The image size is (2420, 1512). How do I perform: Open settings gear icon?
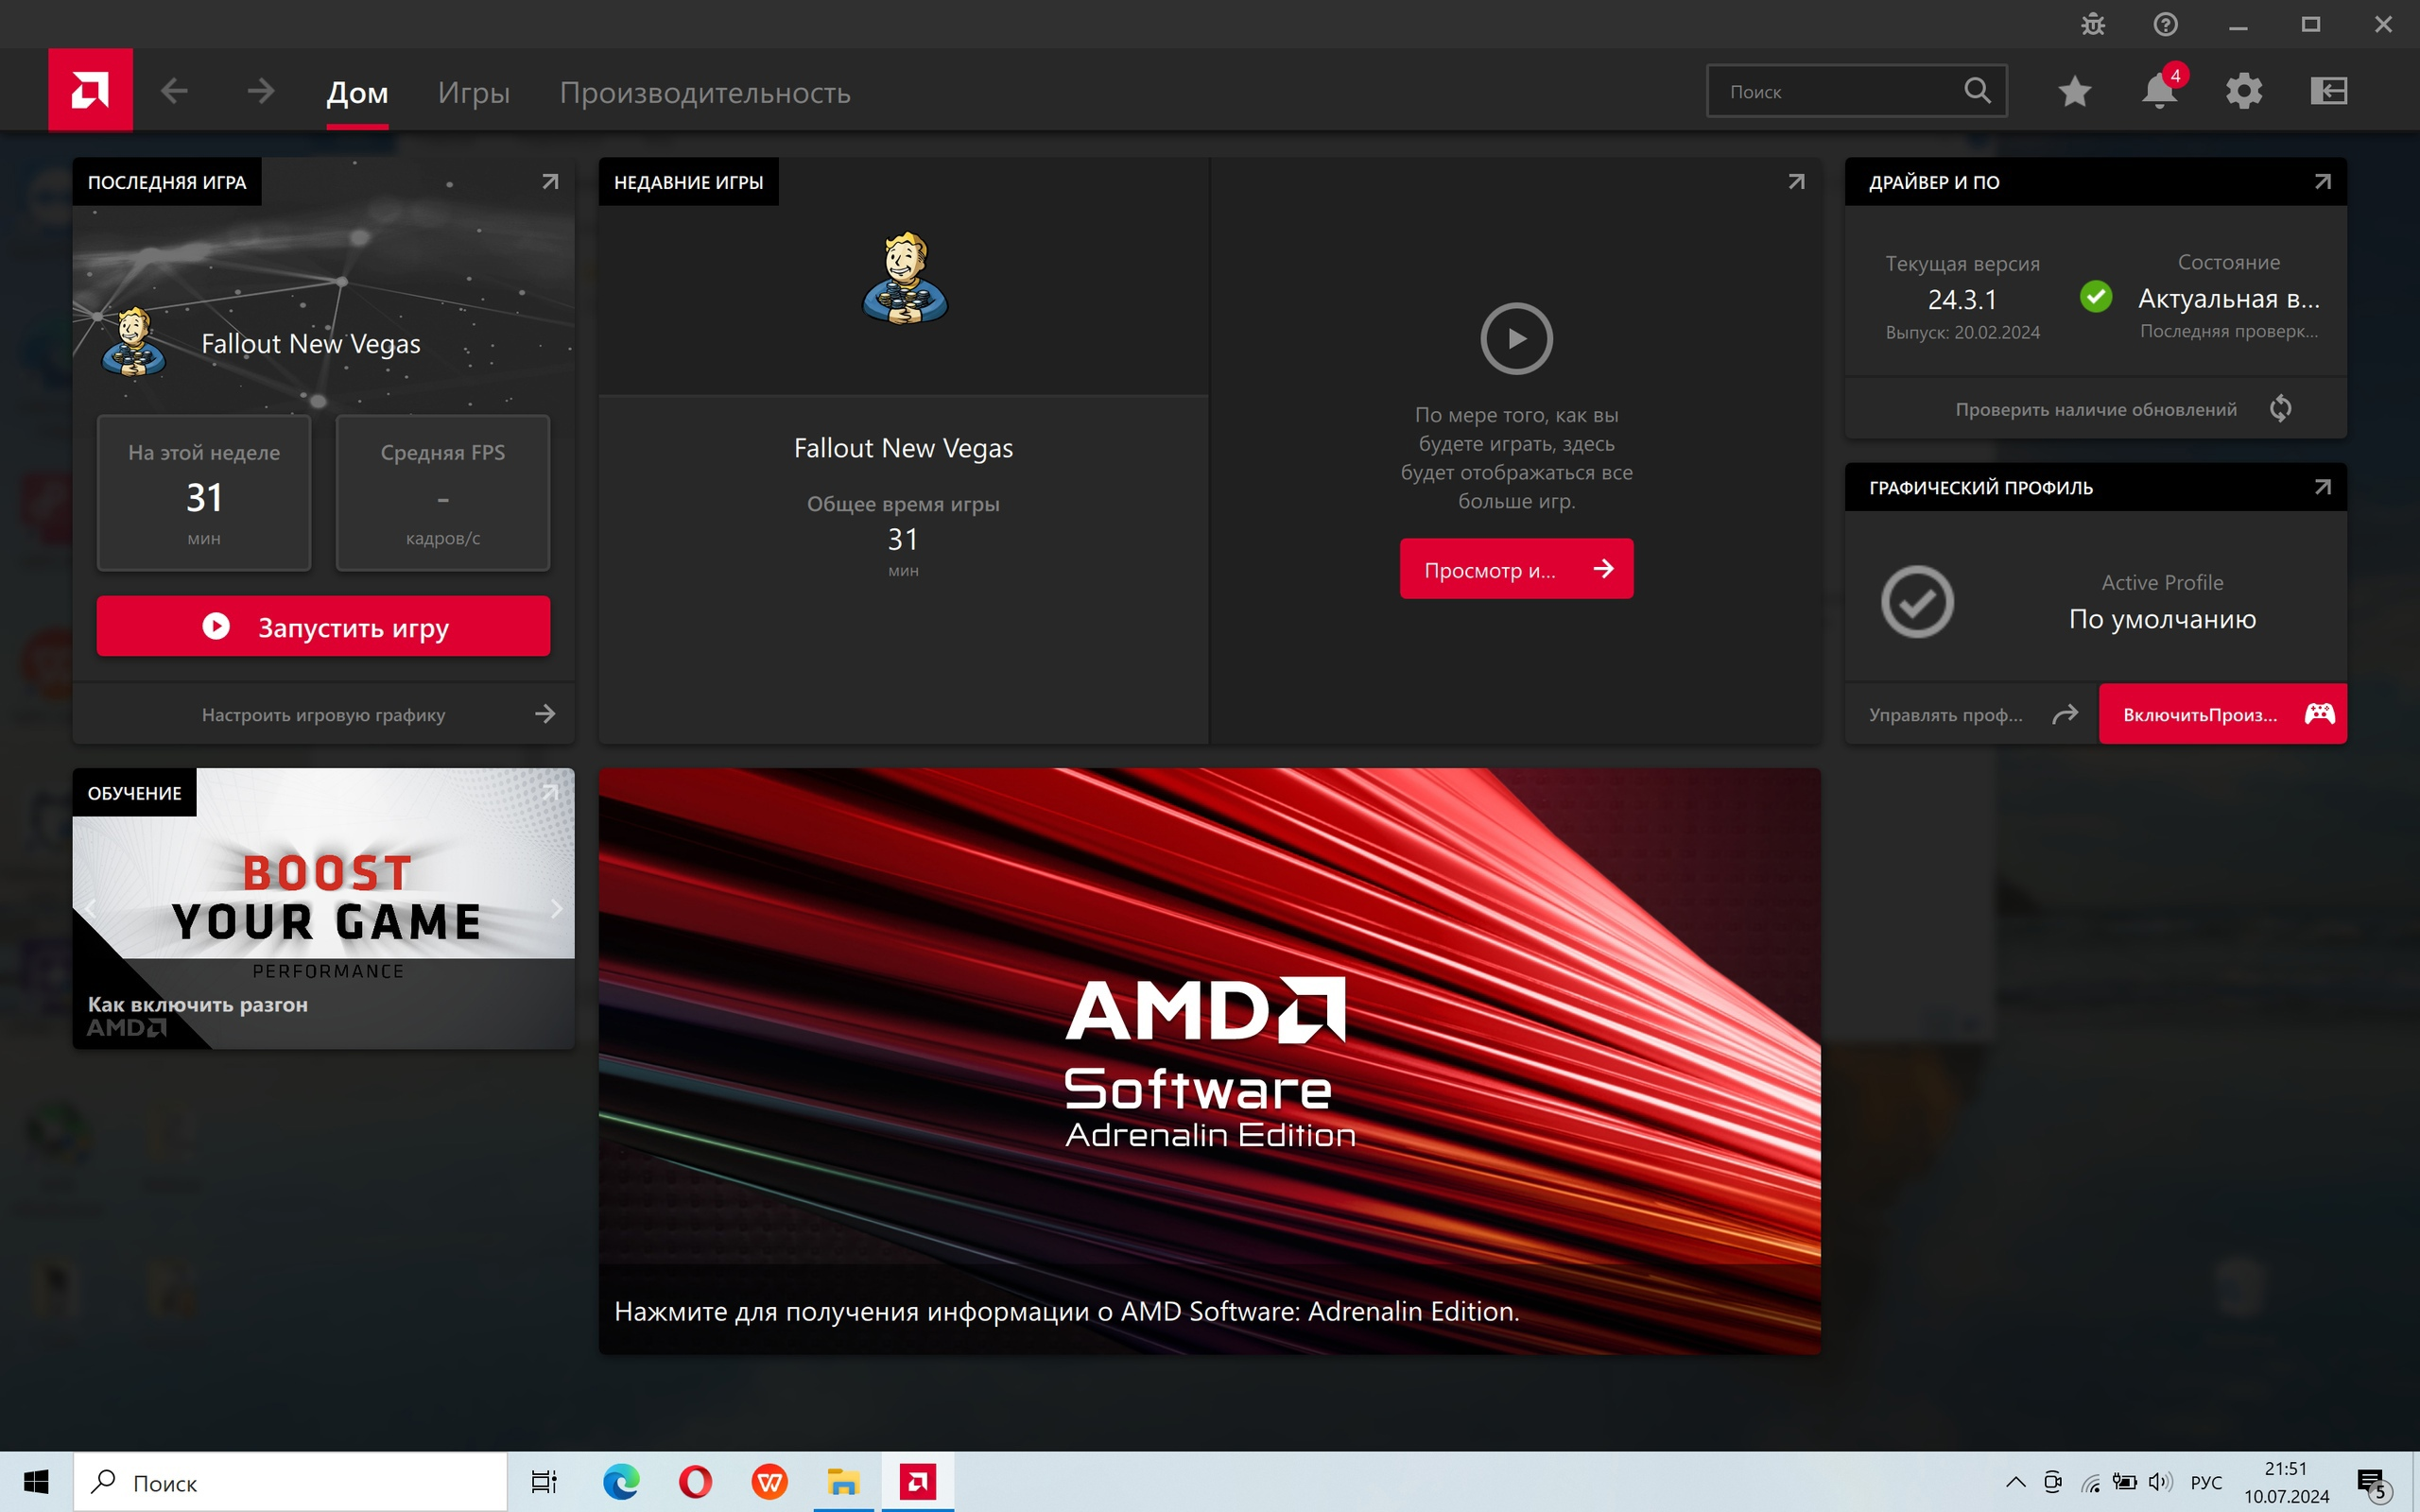pyautogui.click(x=2244, y=91)
